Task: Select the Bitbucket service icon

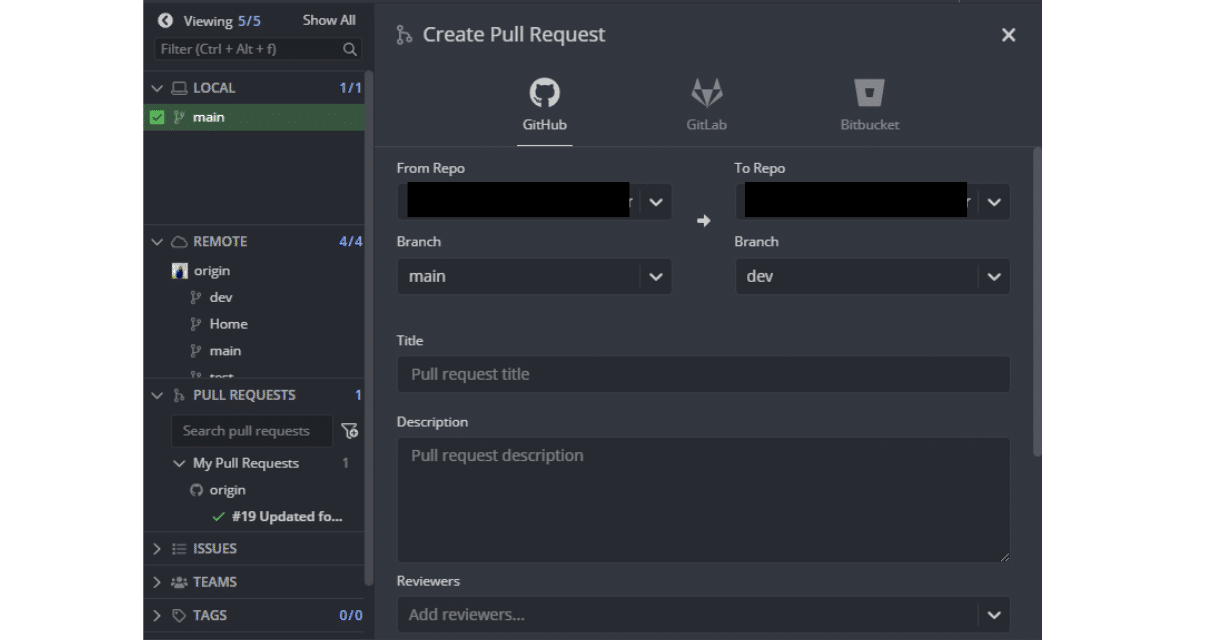Action: (869, 95)
